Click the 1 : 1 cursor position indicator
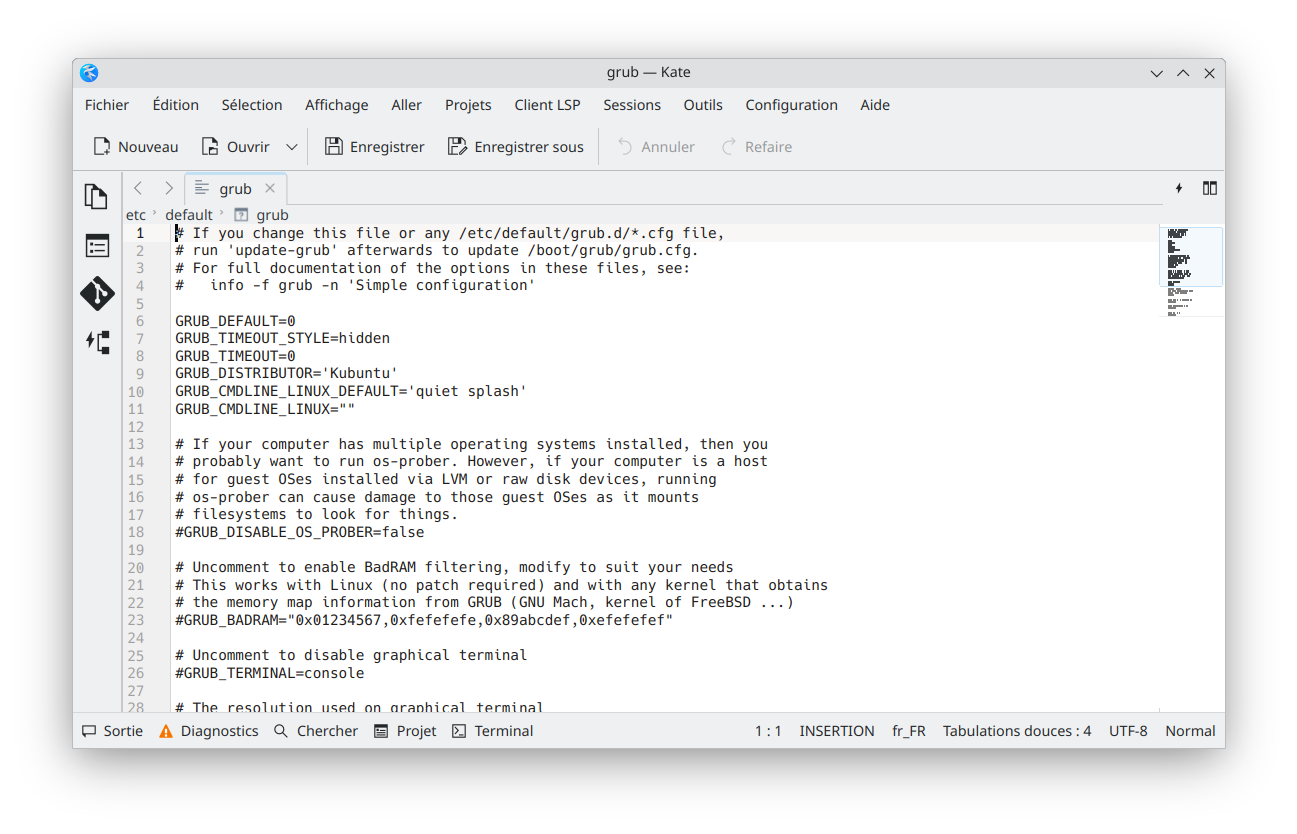This screenshot has height=834, width=1297. (768, 731)
